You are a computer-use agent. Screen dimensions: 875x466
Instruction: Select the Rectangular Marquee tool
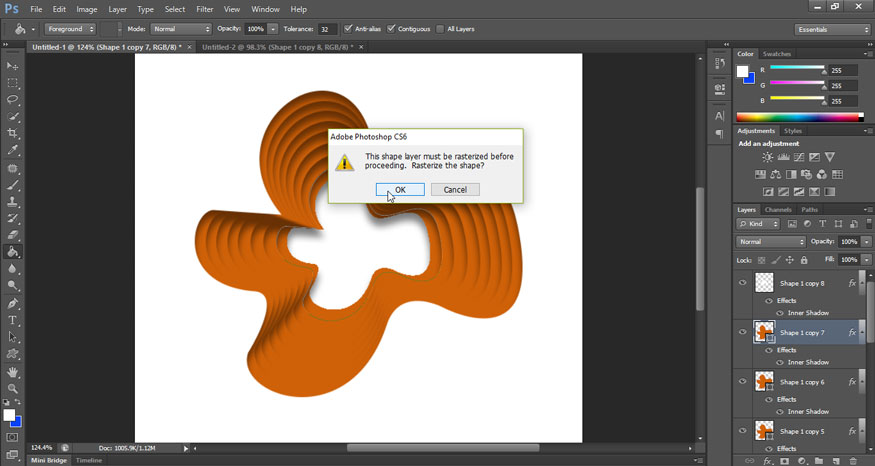(x=12, y=83)
